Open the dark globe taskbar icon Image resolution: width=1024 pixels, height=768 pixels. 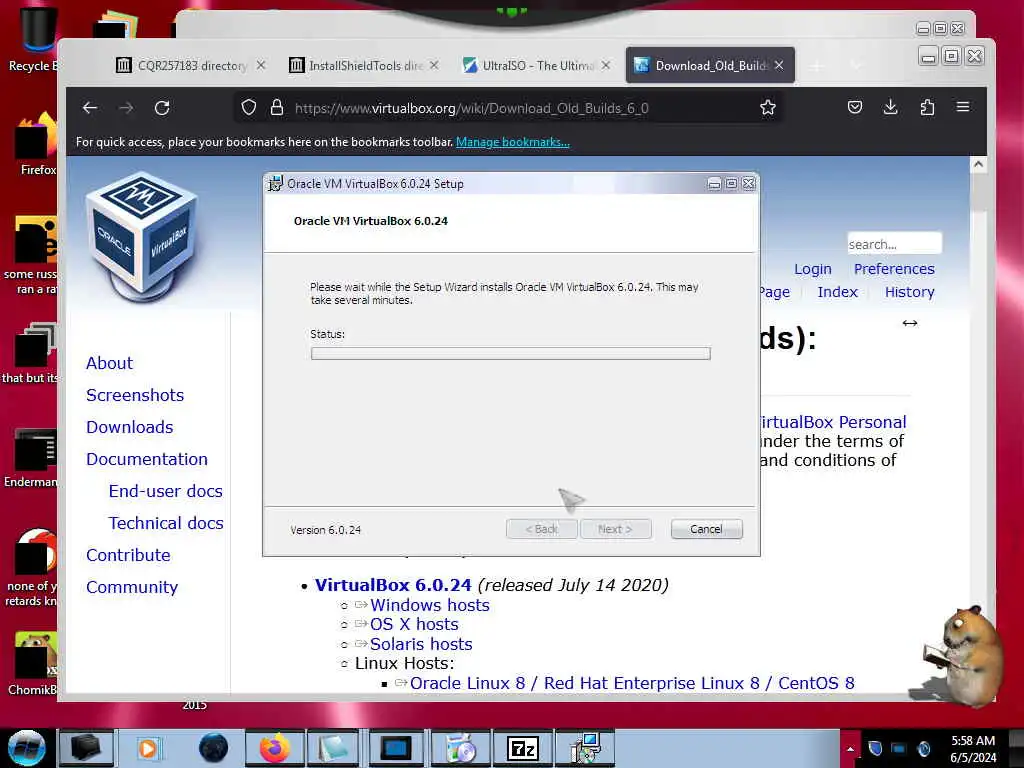(214, 748)
